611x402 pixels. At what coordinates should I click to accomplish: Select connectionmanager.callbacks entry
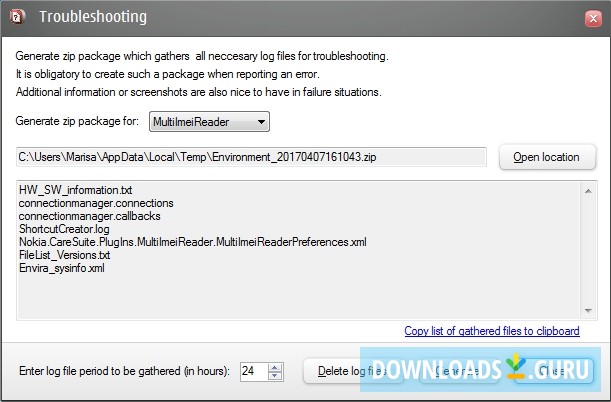pos(90,216)
